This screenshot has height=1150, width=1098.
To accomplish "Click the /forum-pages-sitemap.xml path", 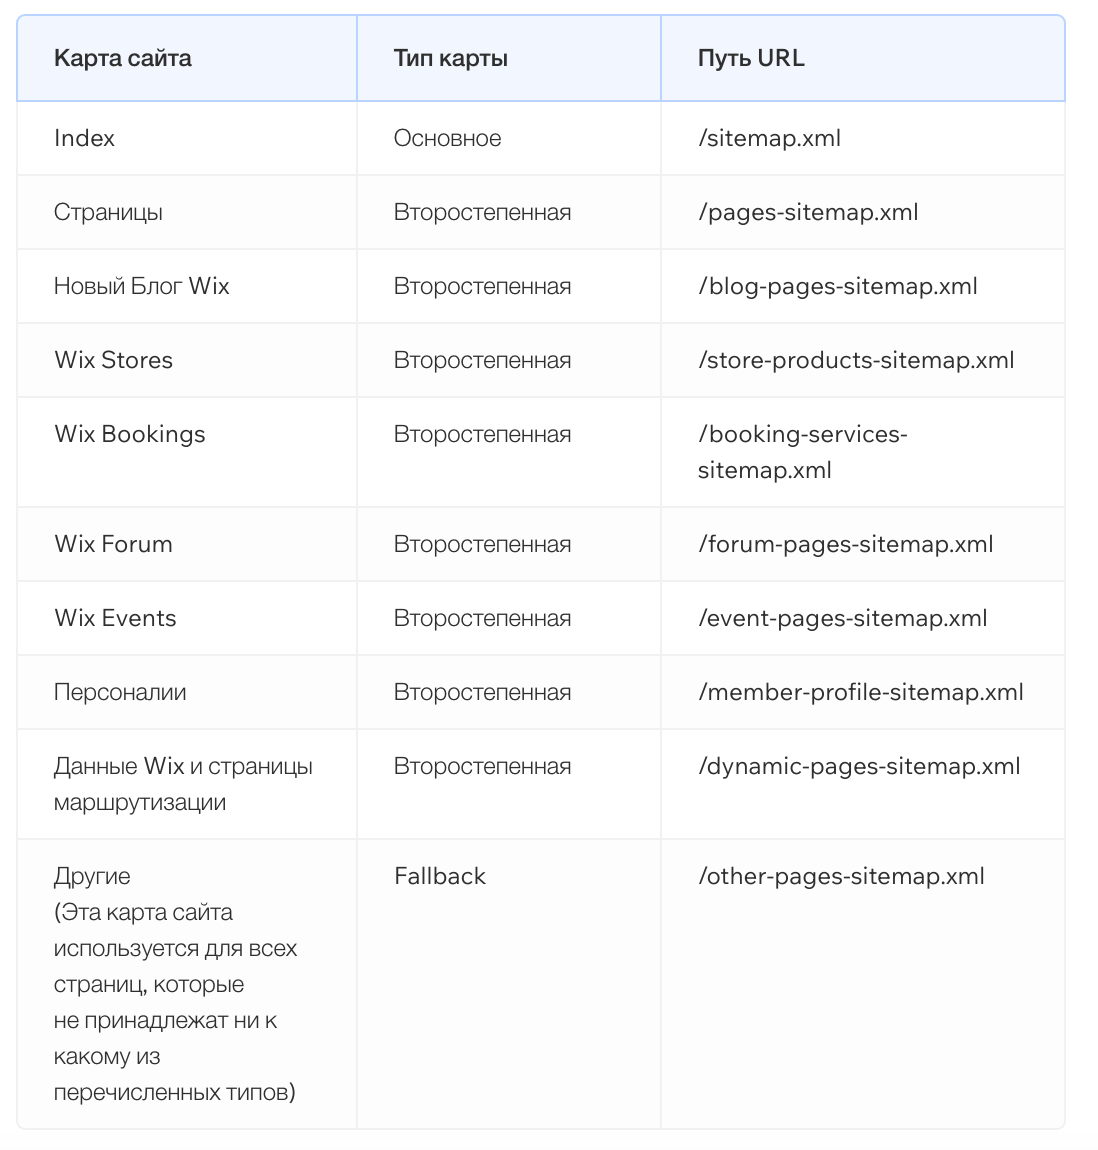I will pos(845,544).
